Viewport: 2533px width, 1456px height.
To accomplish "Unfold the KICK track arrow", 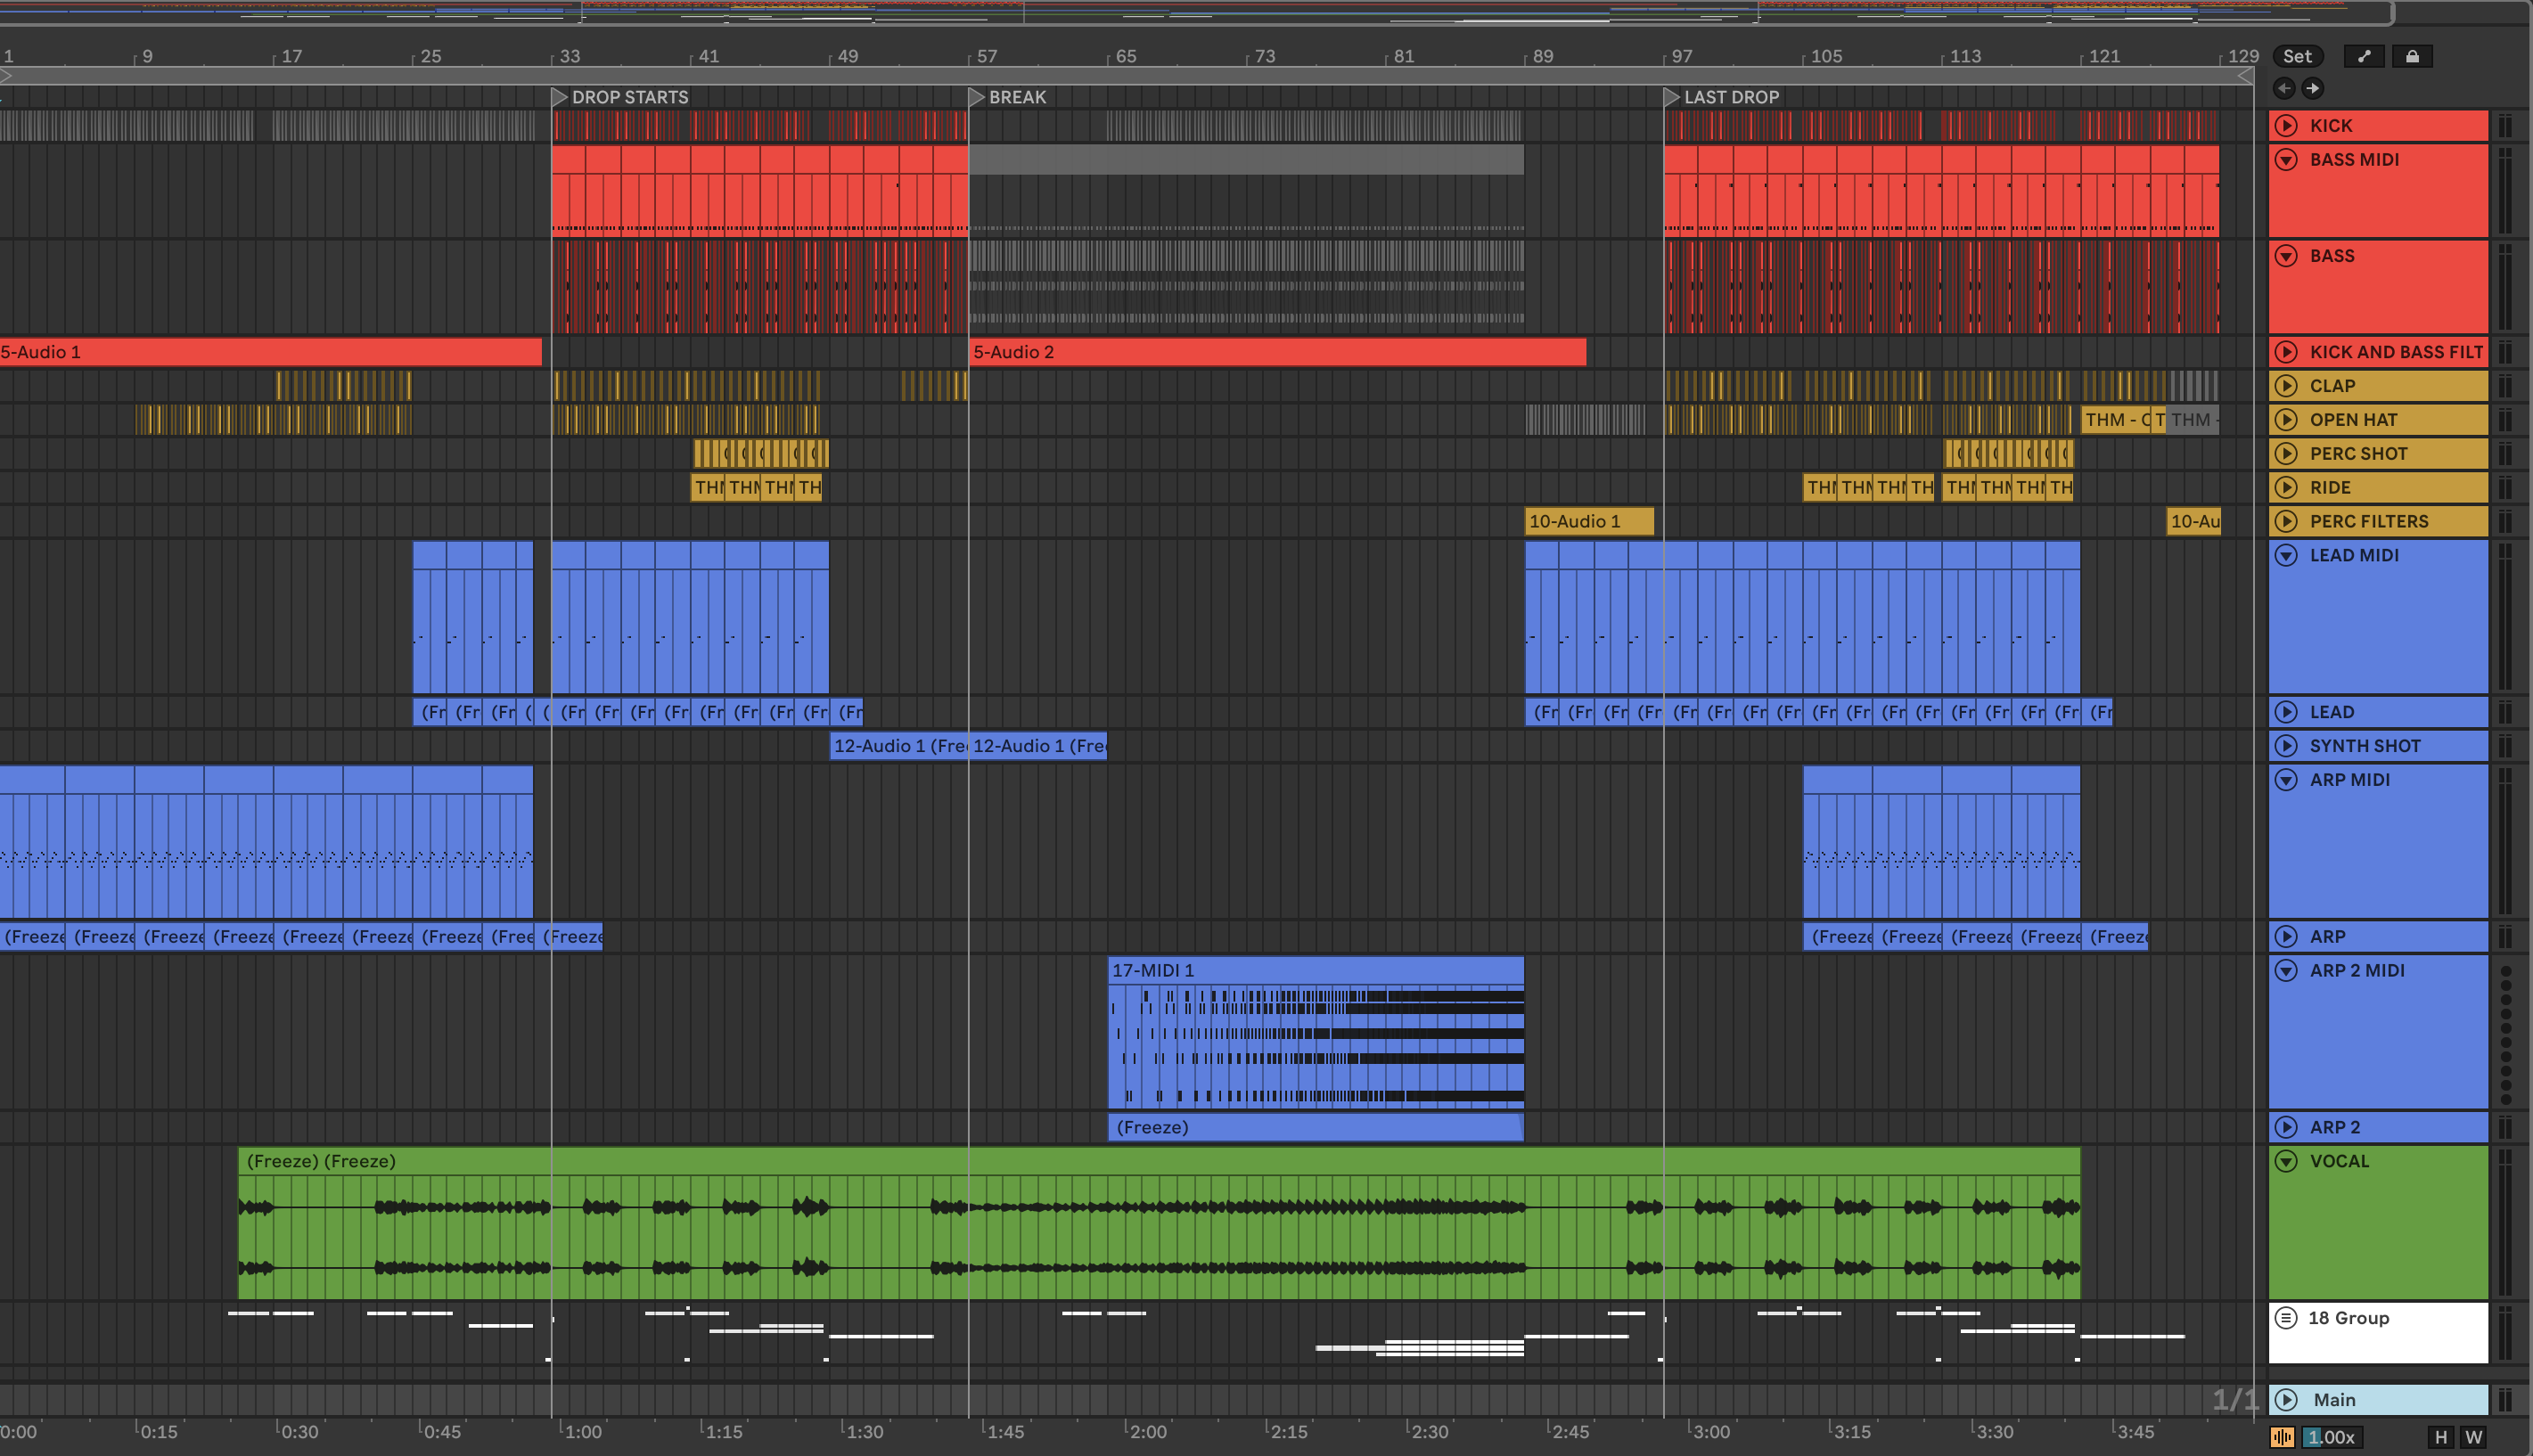I will pyautogui.click(x=2286, y=125).
